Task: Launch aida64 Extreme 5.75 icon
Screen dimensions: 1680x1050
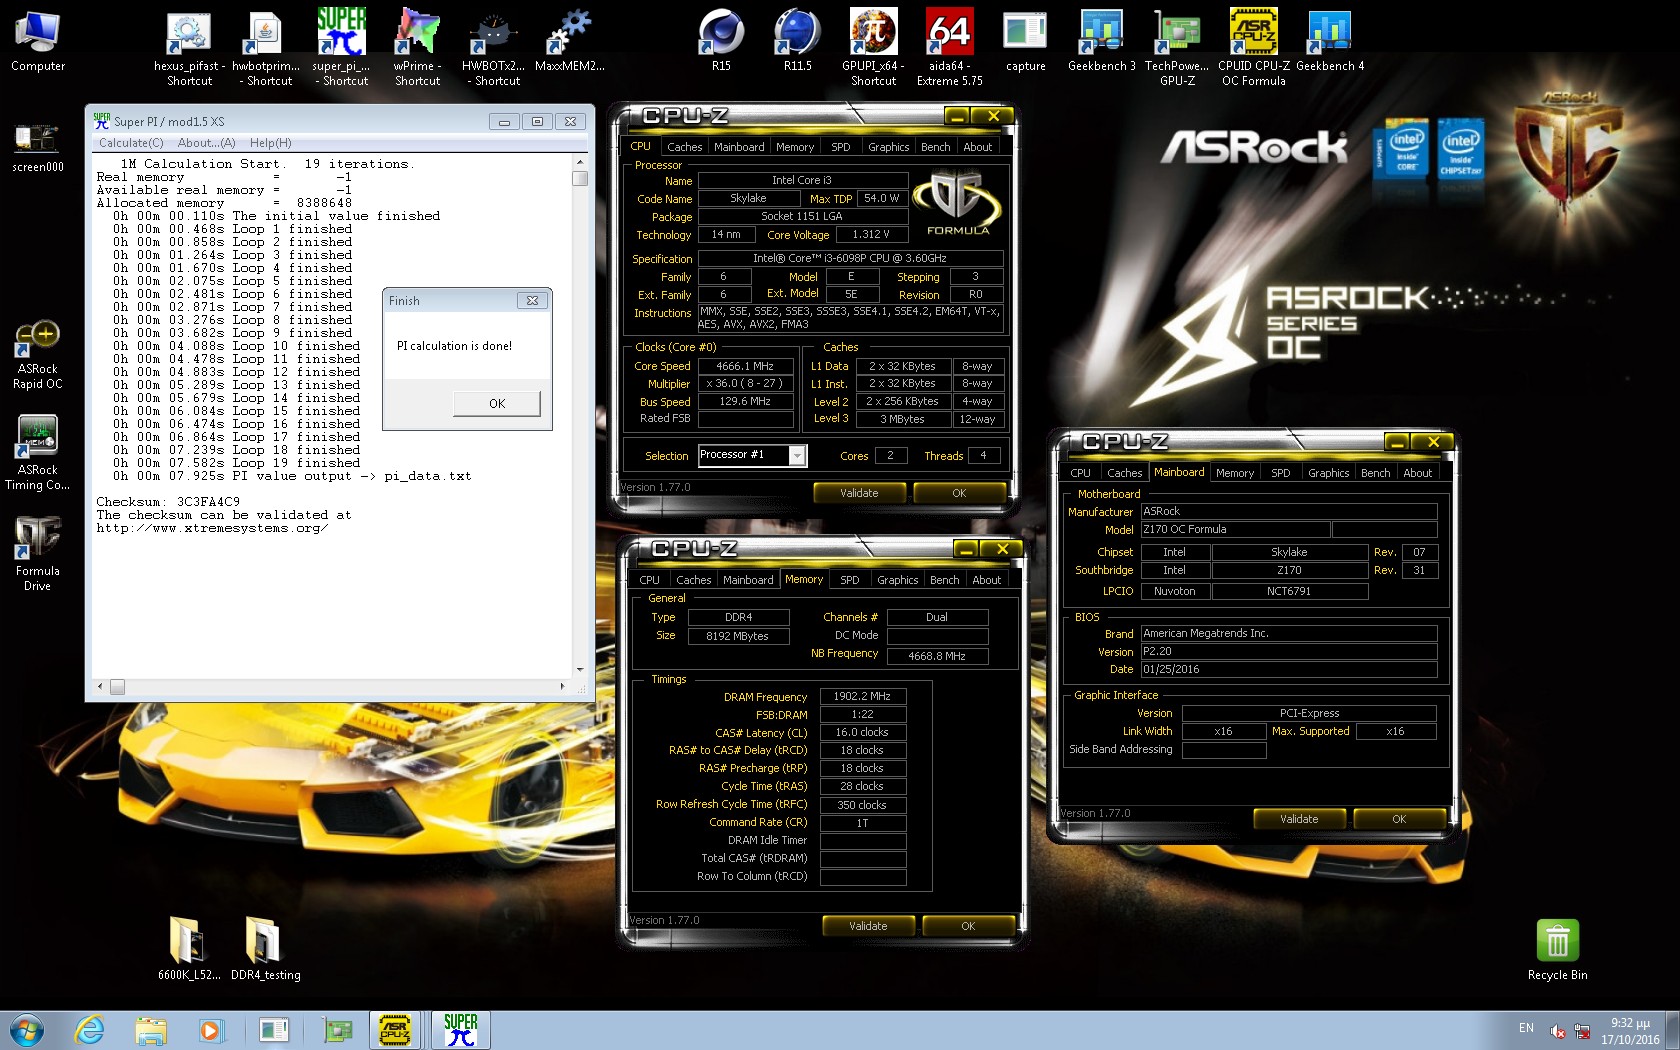Action: click(x=949, y=48)
